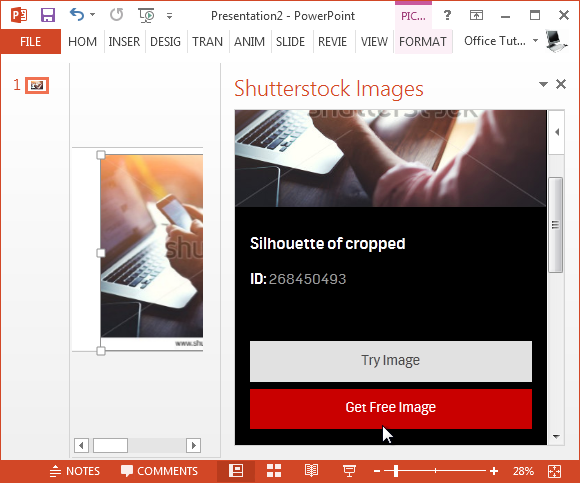Image resolution: width=580 pixels, height=483 pixels.
Task: Open PowerPoint Help question mark
Action: point(447,15)
